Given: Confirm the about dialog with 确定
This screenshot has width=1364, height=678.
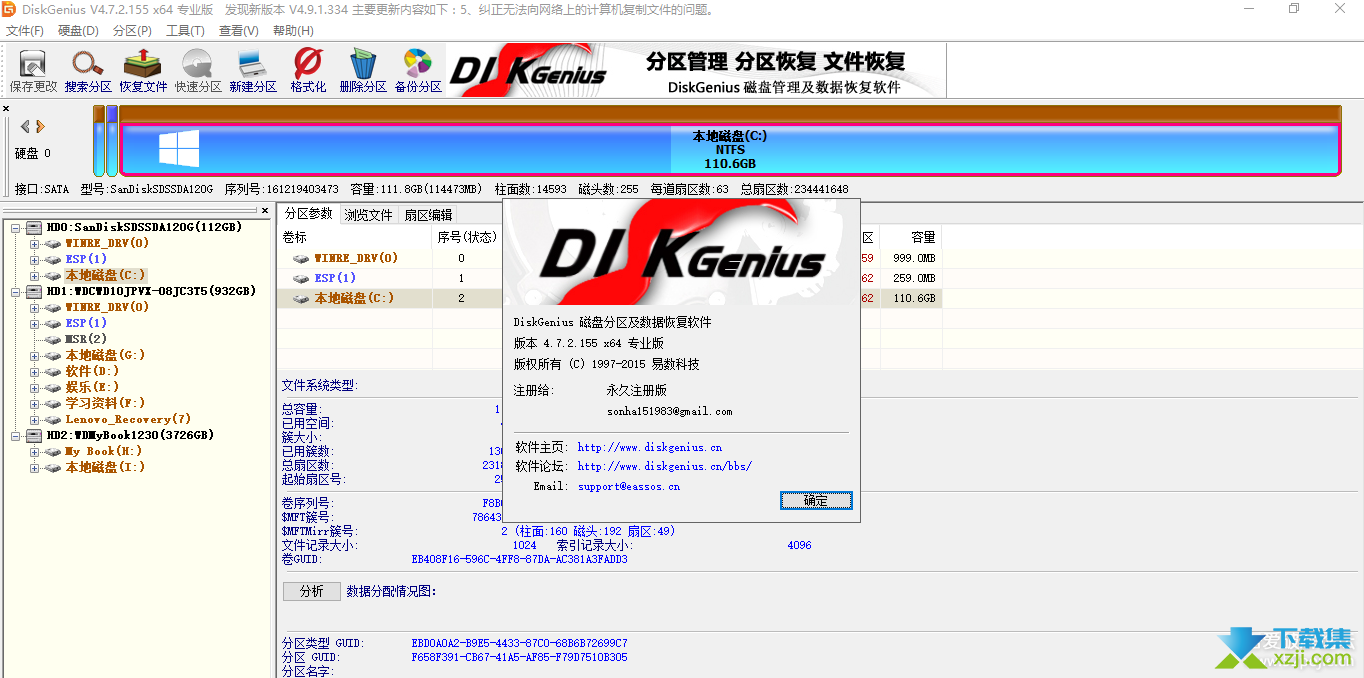Looking at the screenshot, I should (816, 500).
